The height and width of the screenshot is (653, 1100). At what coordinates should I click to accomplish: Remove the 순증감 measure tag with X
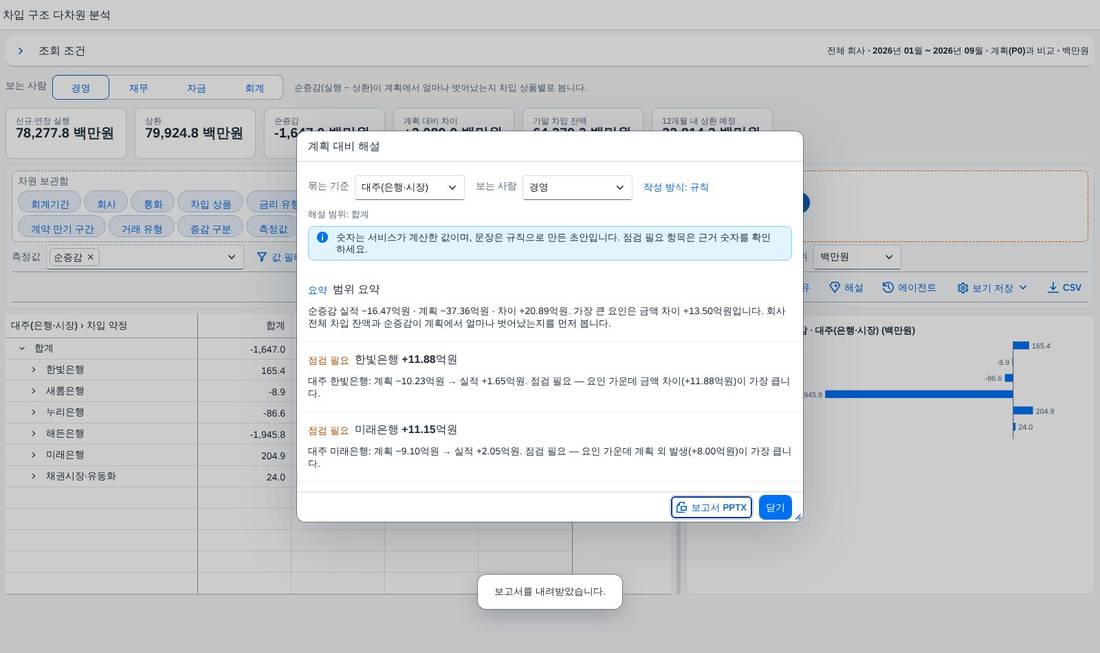coord(90,257)
